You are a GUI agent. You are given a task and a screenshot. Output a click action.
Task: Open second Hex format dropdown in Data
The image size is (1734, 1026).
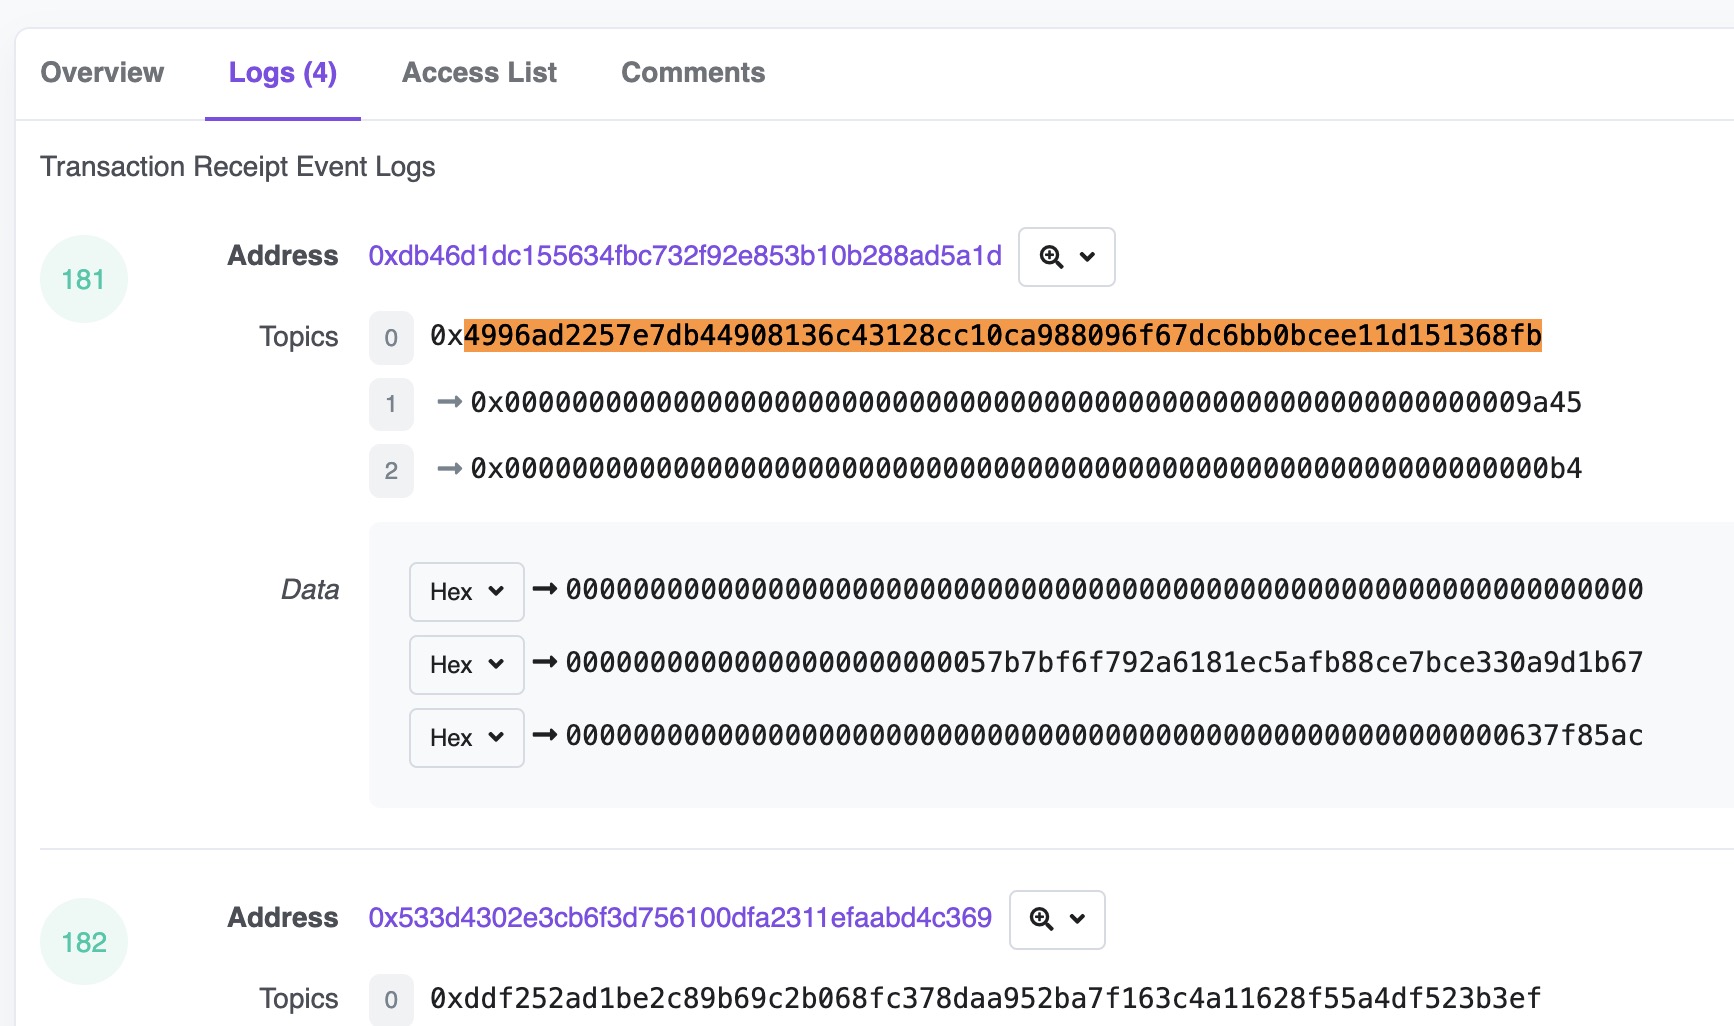(467, 665)
